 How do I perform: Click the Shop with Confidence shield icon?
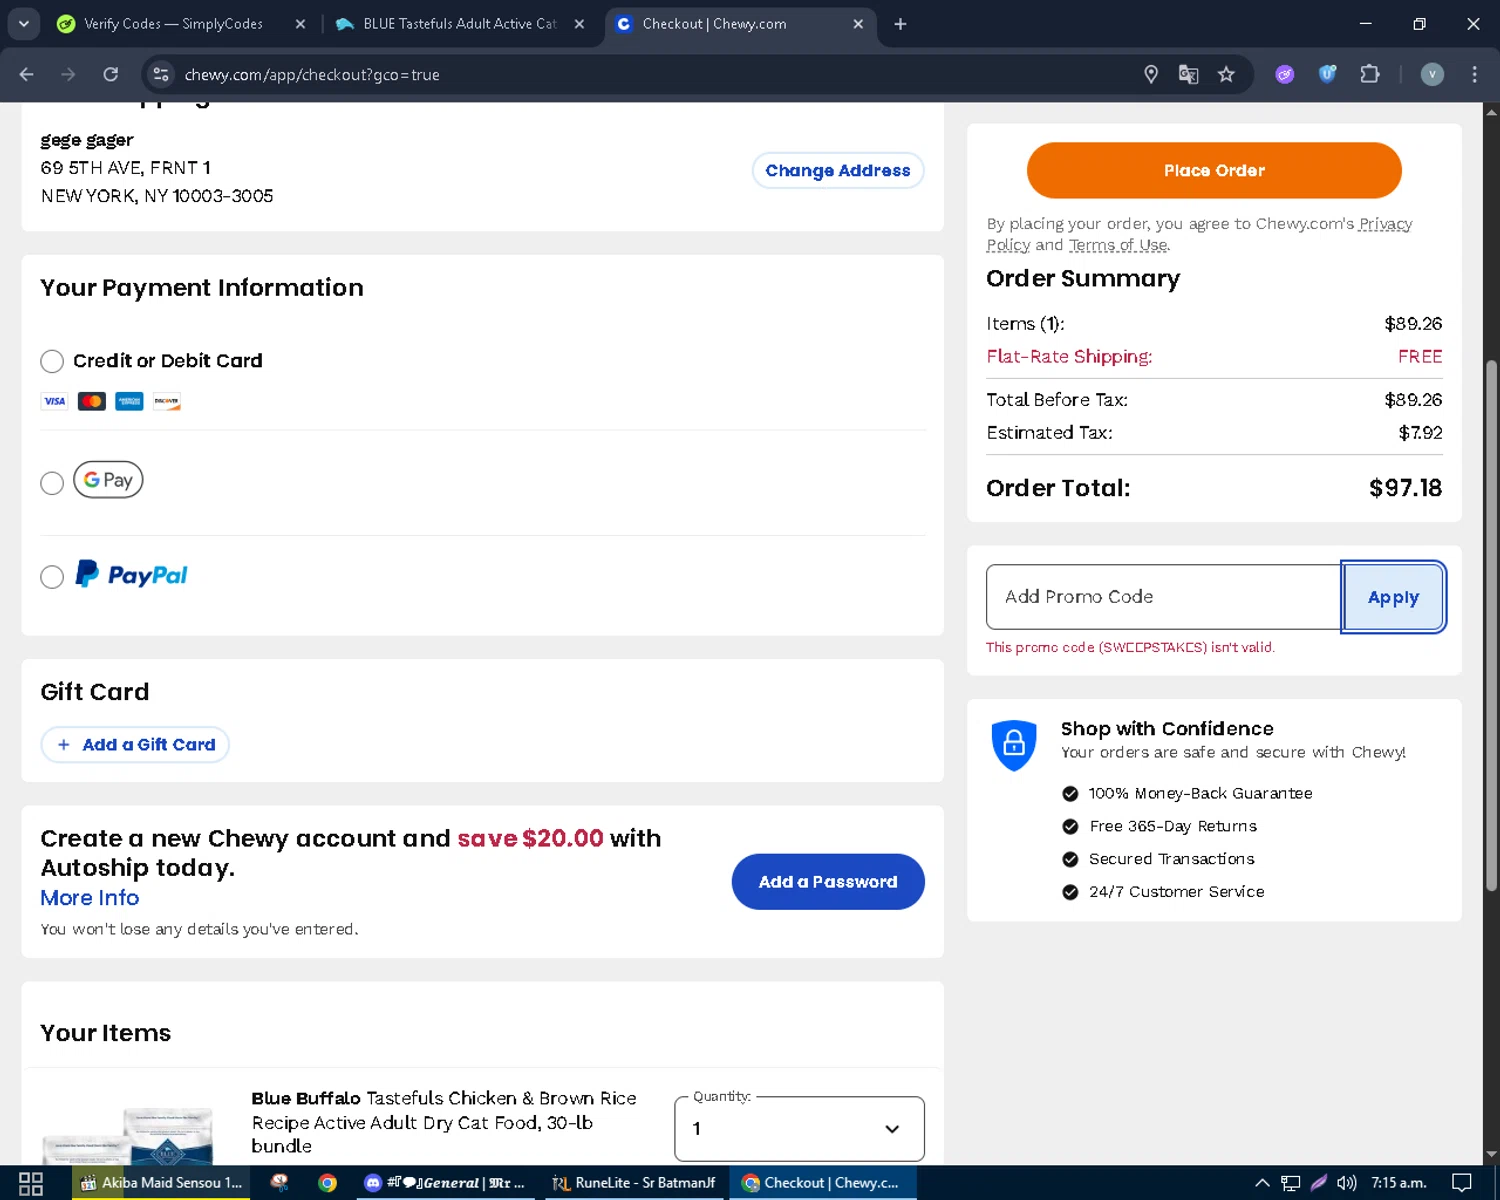[x=1014, y=745]
